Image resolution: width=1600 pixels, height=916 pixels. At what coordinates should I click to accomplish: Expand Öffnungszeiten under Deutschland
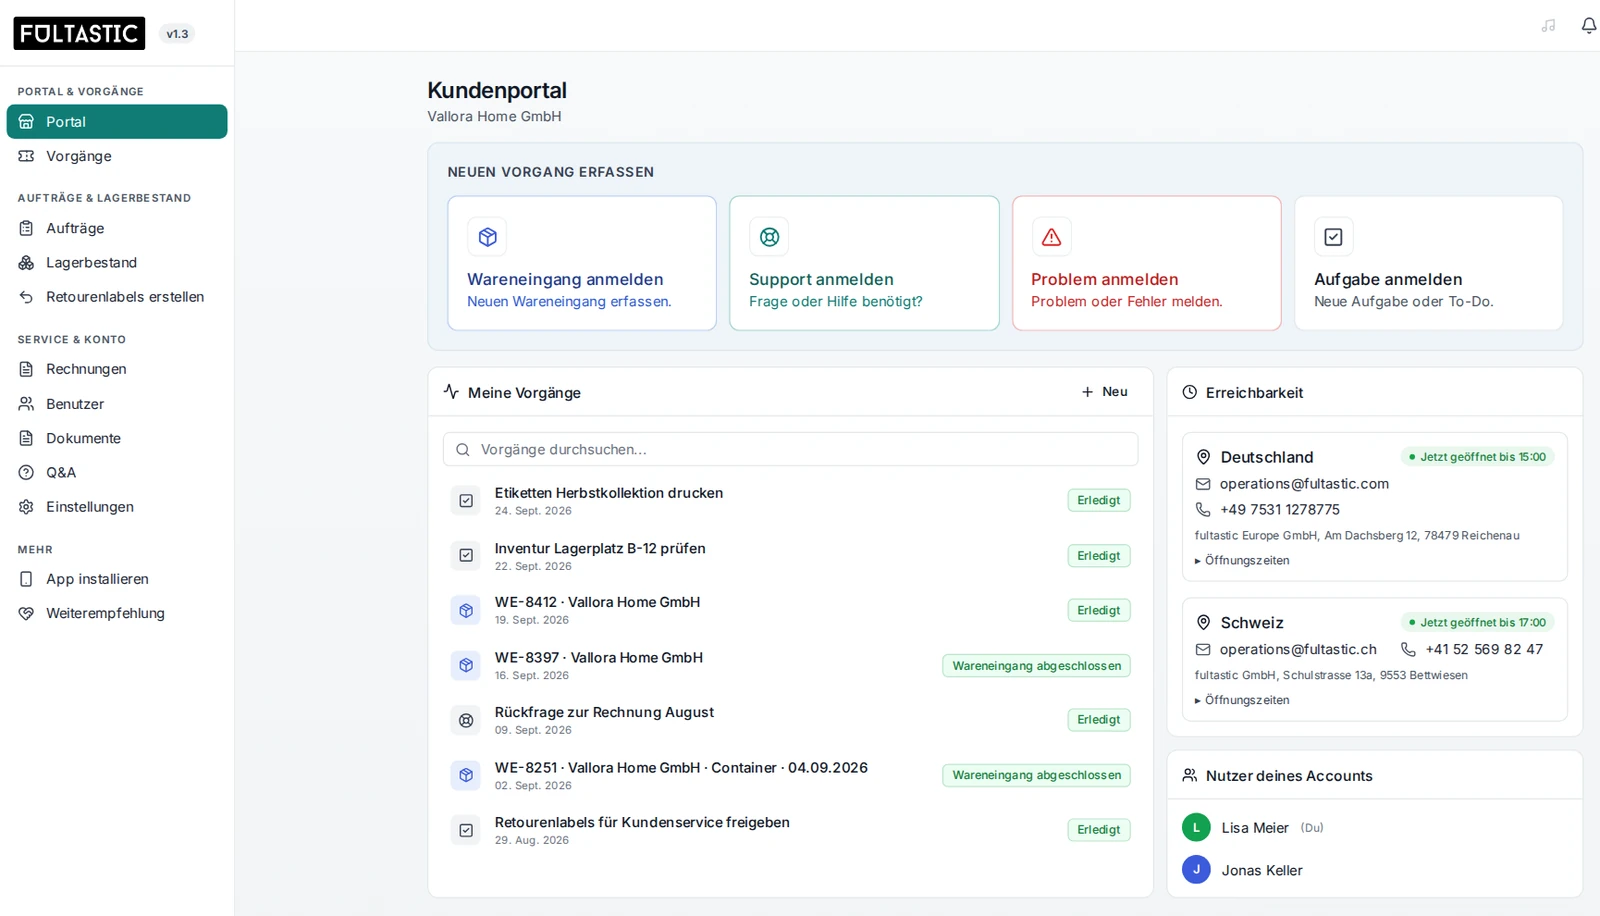pyautogui.click(x=1242, y=561)
